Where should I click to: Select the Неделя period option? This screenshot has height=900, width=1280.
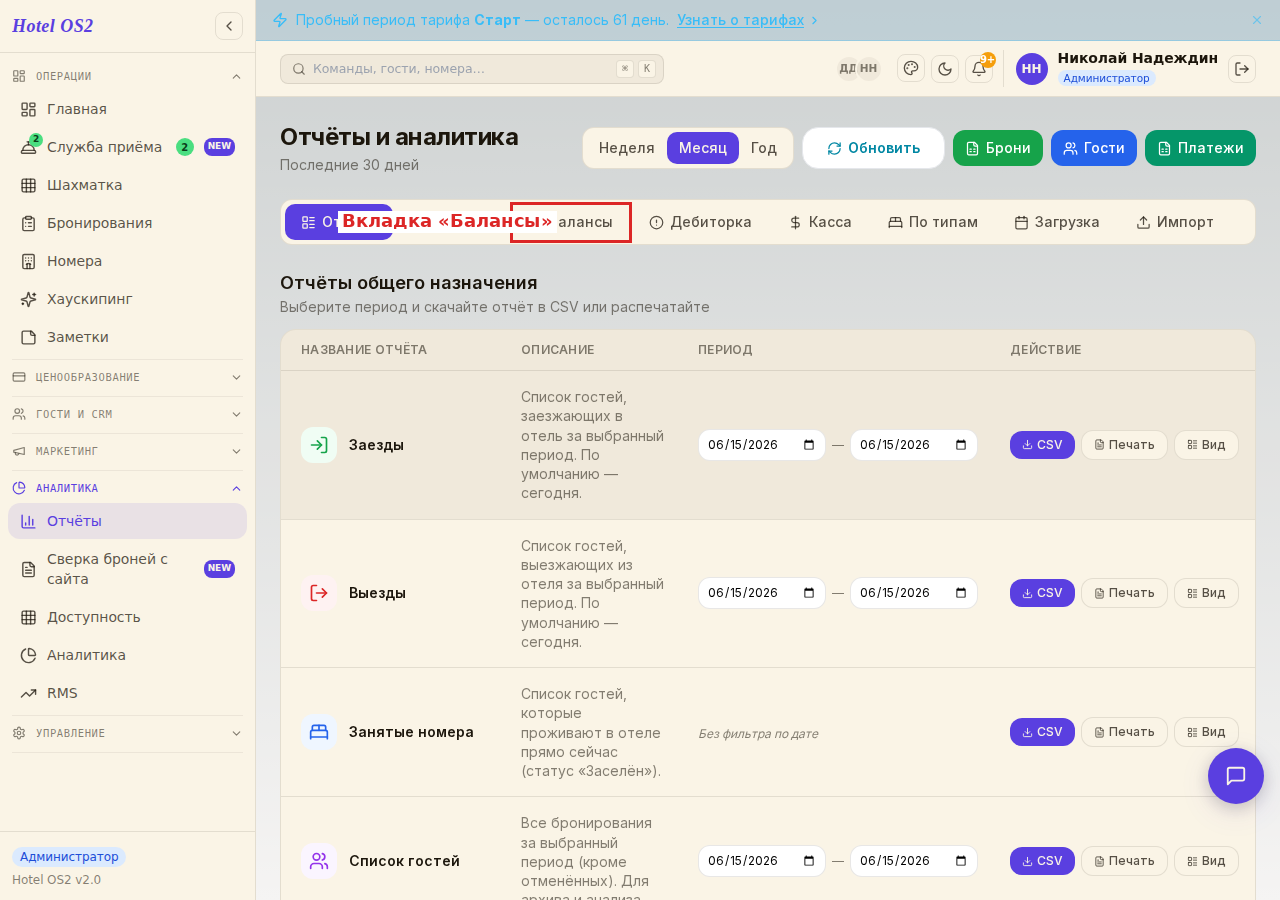(627, 148)
